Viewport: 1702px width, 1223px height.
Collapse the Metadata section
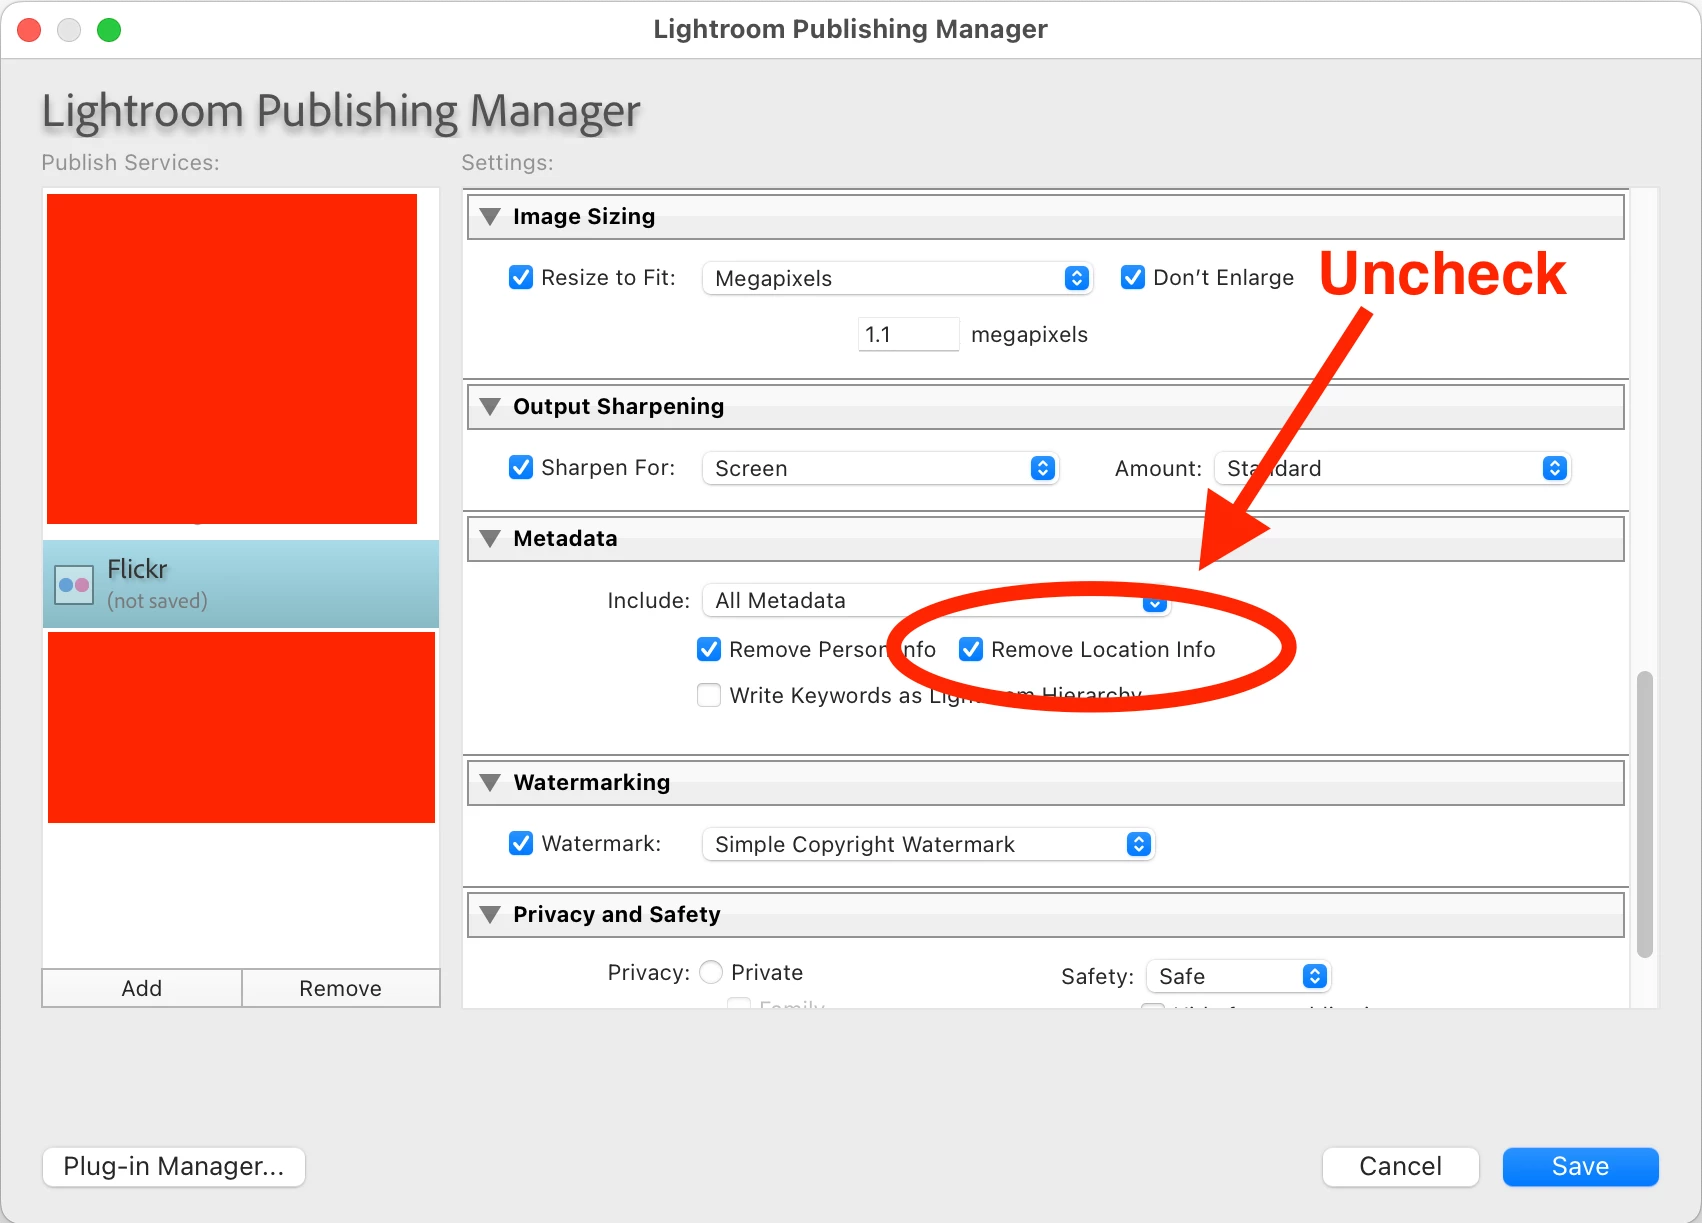tap(490, 538)
